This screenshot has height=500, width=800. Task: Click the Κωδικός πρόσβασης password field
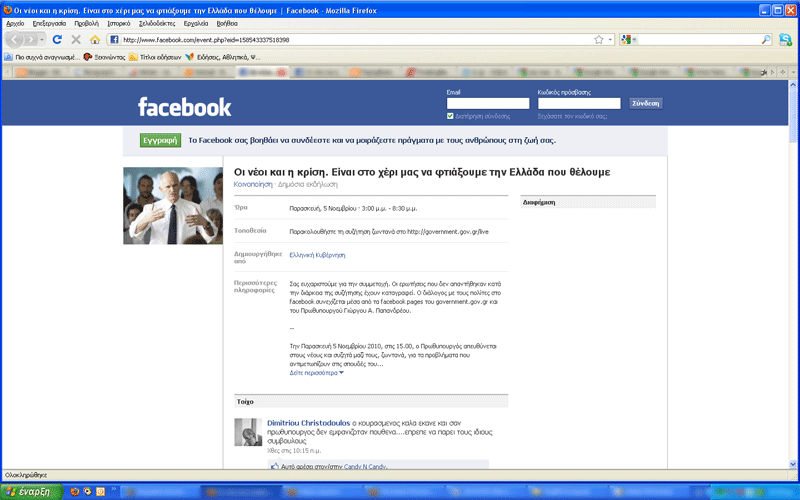coord(579,104)
